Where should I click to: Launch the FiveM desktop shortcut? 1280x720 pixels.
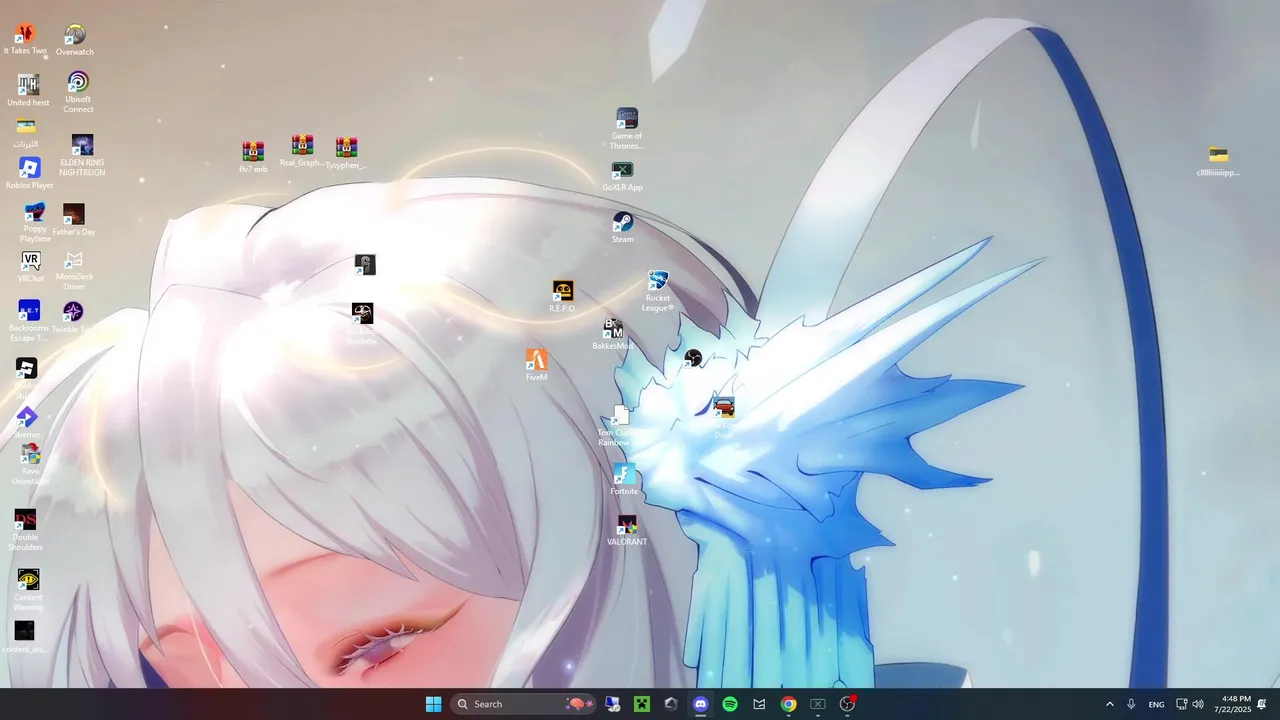[537, 365]
